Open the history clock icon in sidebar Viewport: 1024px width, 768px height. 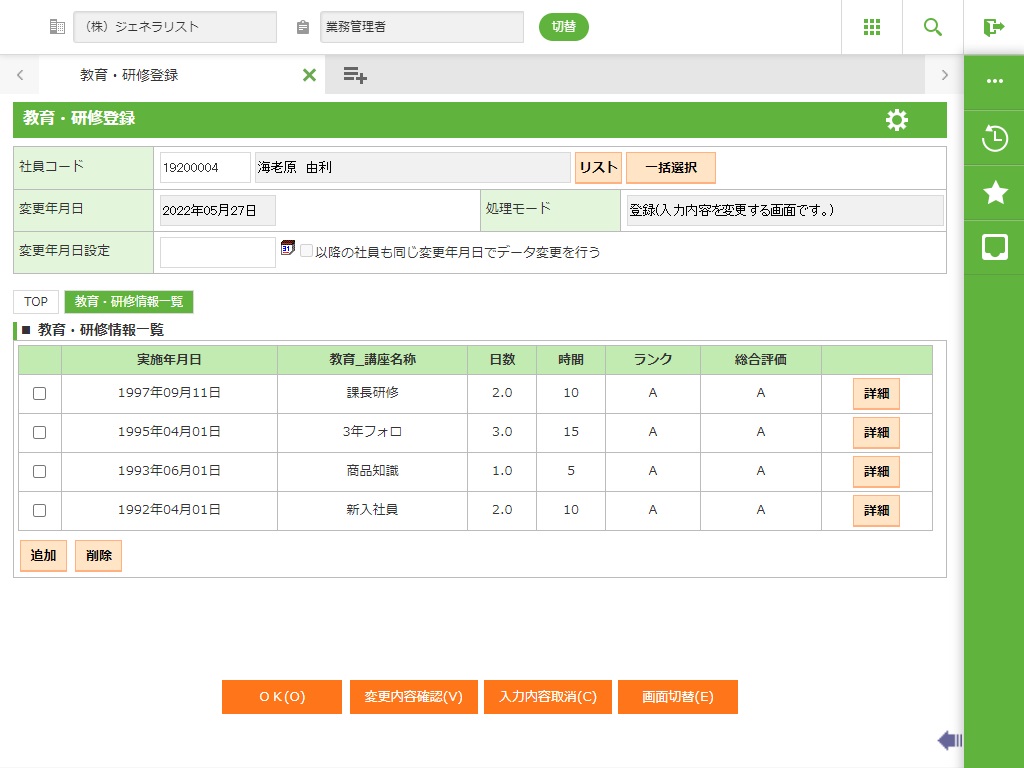(x=994, y=138)
